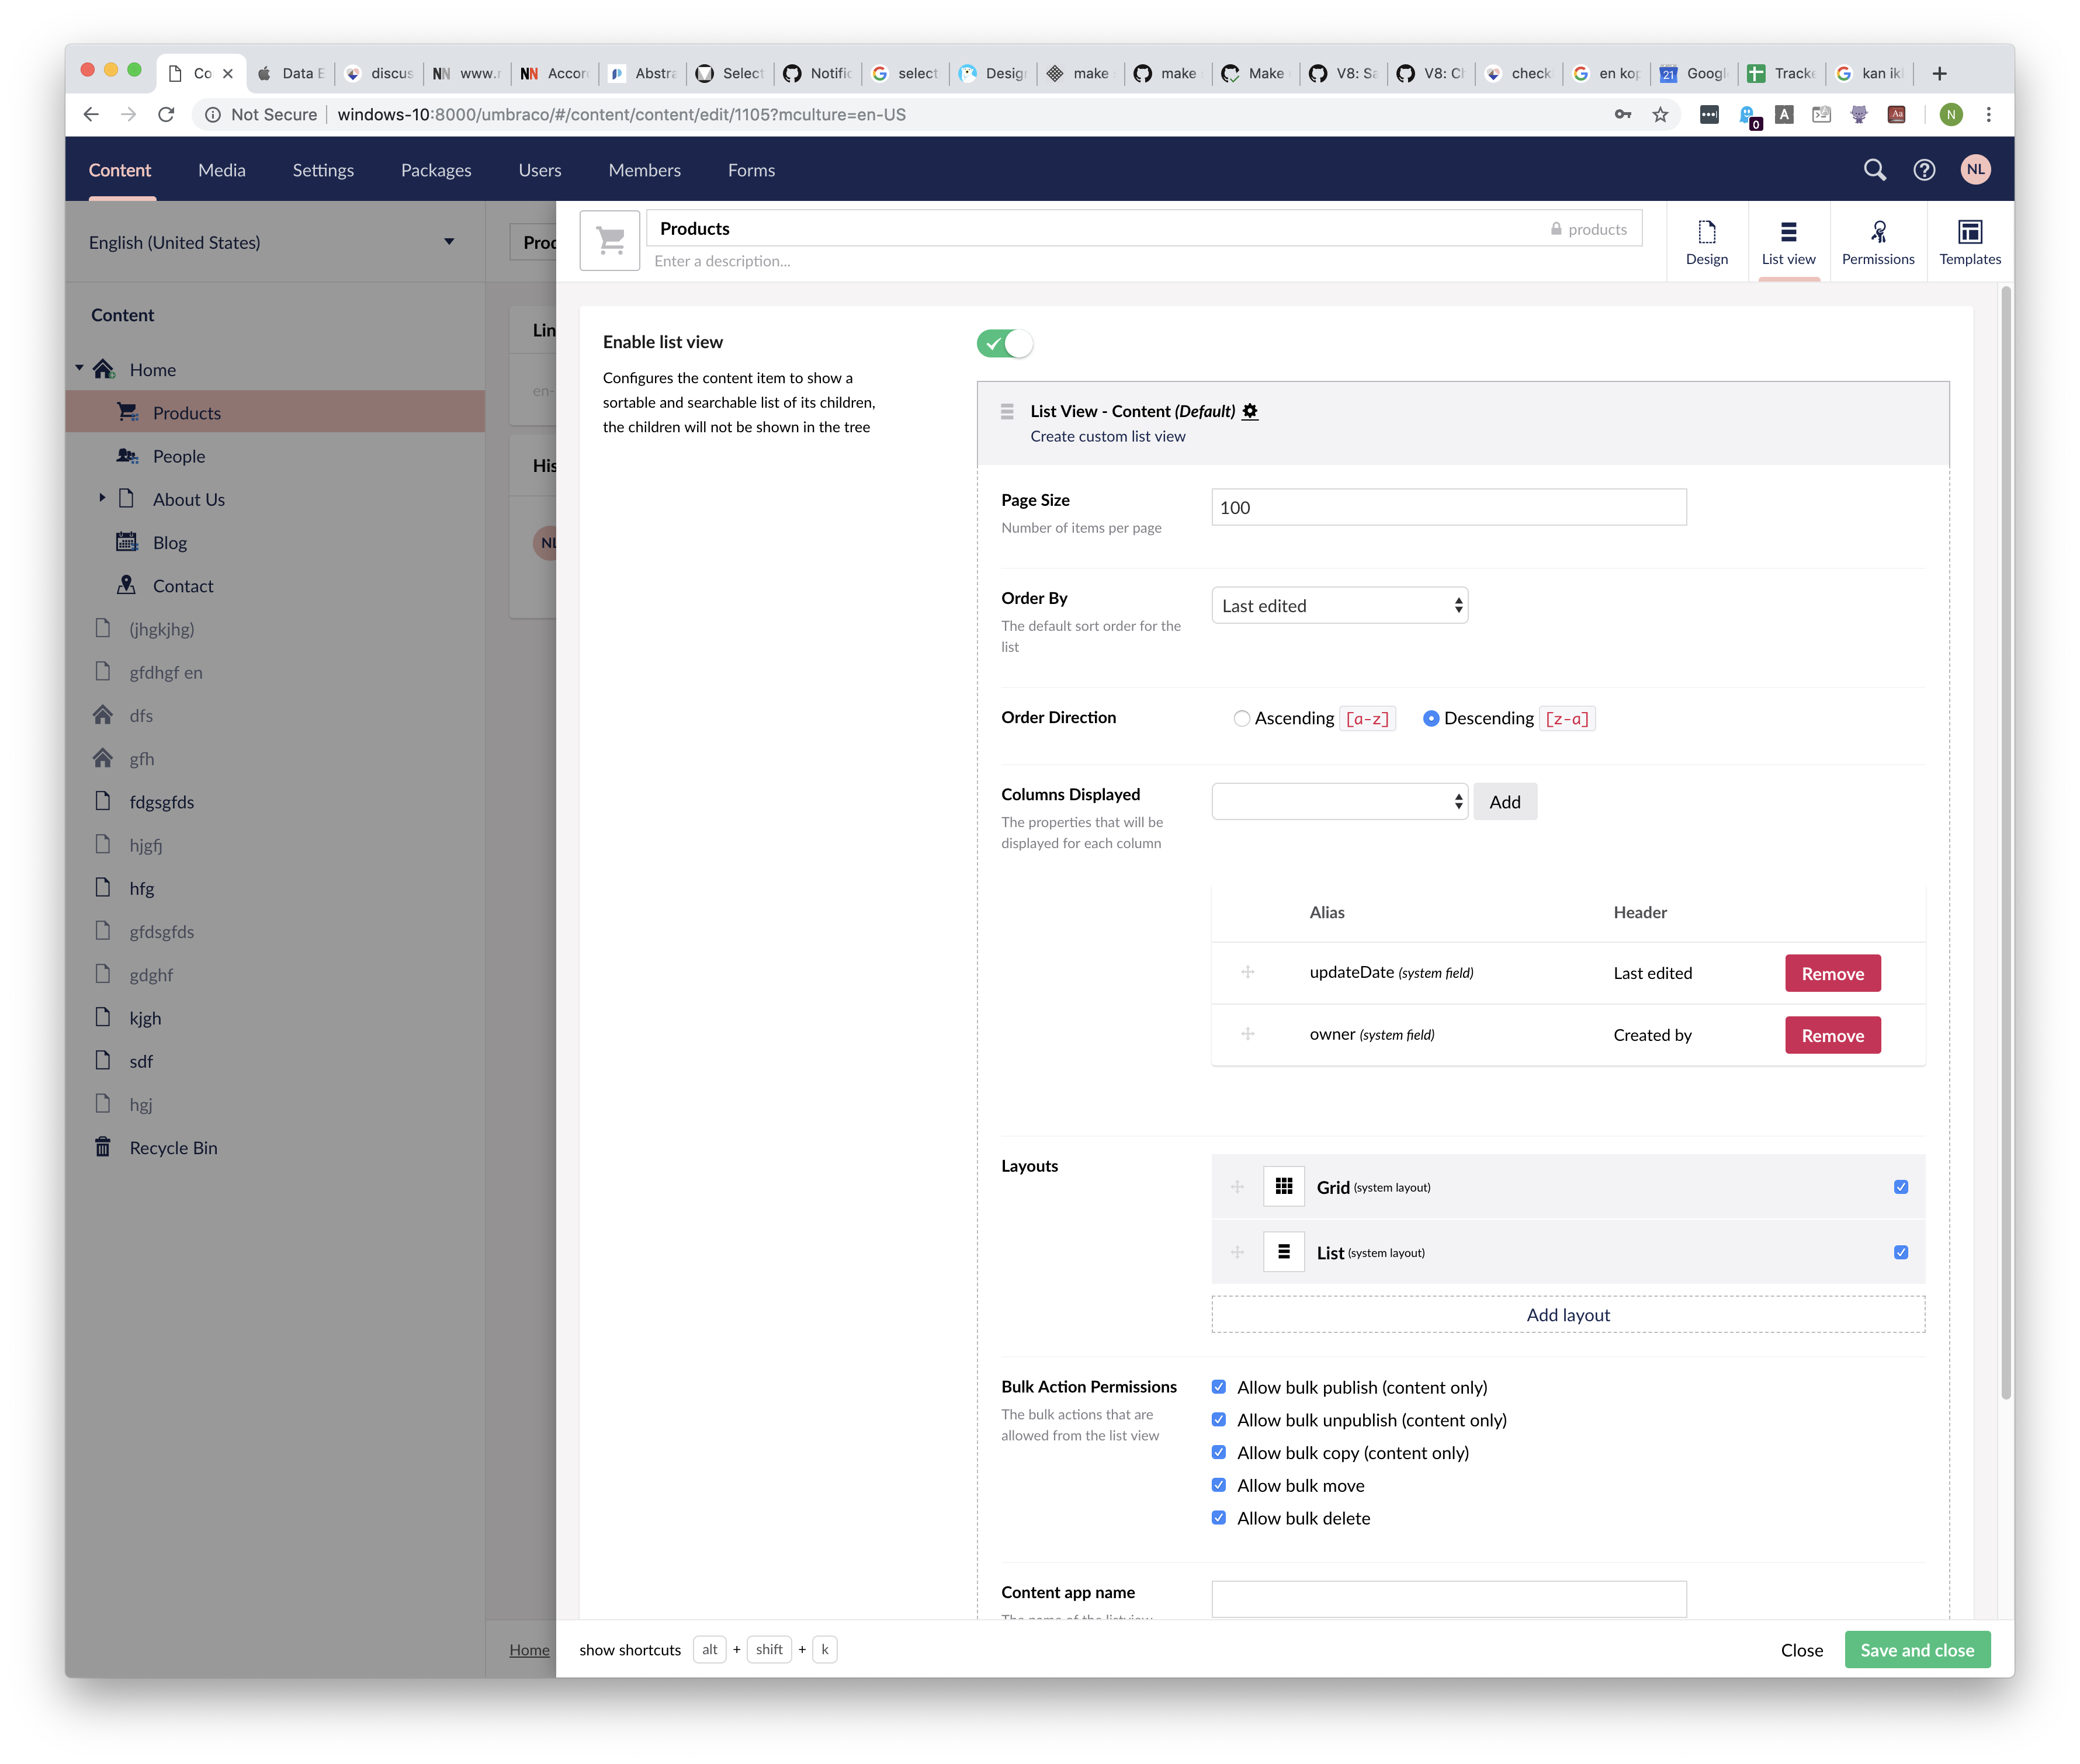Image resolution: width=2080 pixels, height=1764 pixels.
Task: Uncheck the Grid system layout checkbox
Action: [1900, 1187]
